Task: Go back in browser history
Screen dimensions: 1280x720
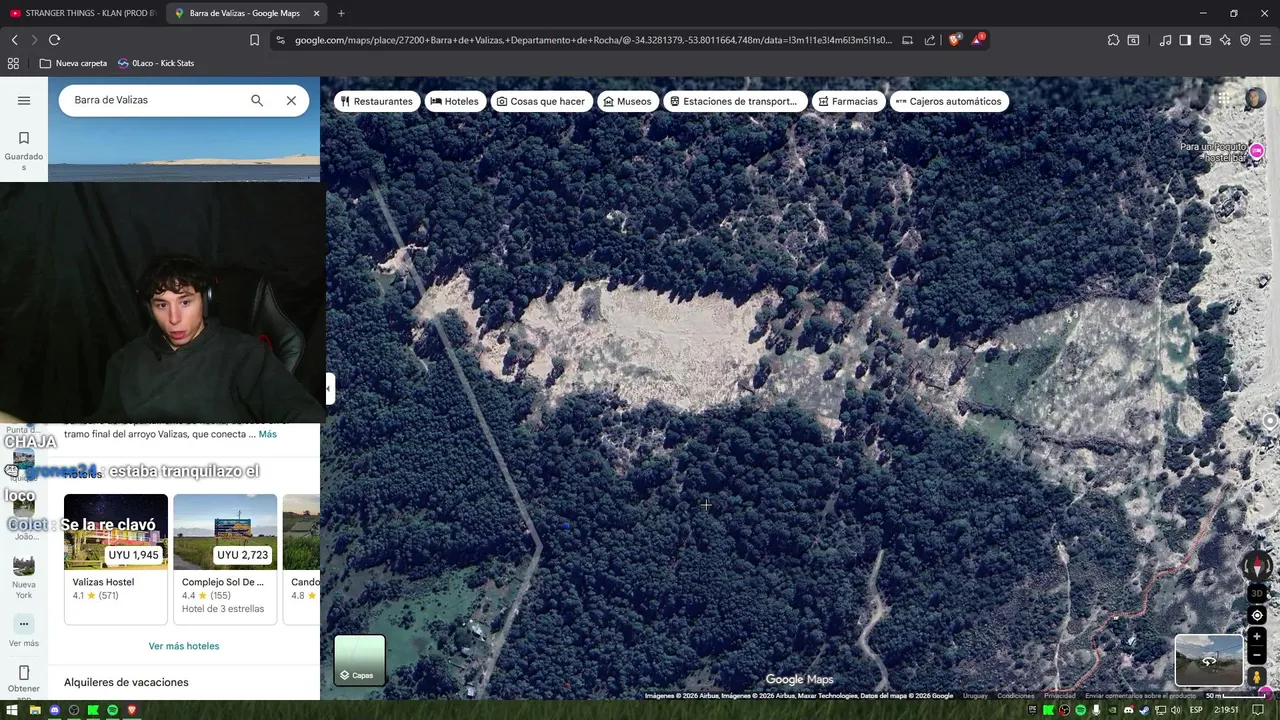Action: pyautogui.click(x=14, y=40)
